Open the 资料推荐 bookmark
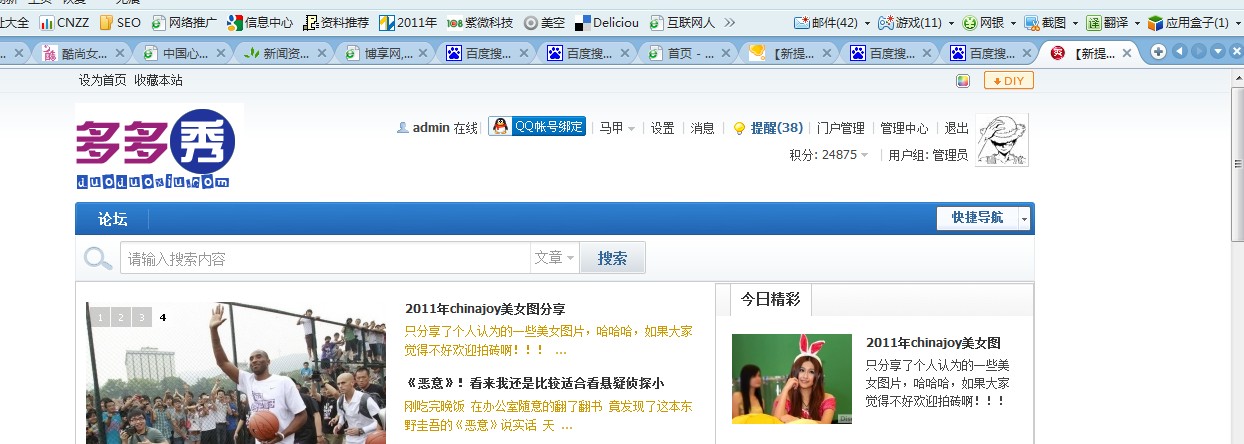Viewport: 1244px width, 444px height. [x=336, y=21]
